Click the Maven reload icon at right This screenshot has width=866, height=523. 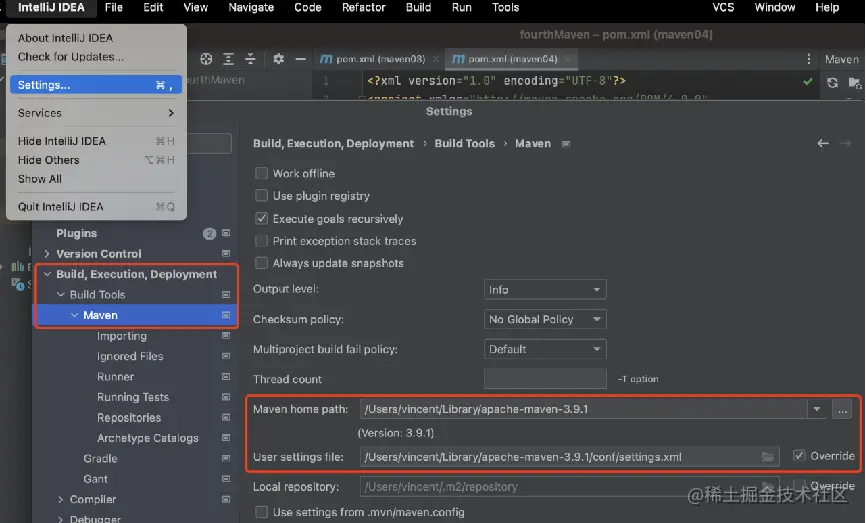point(832,83)
